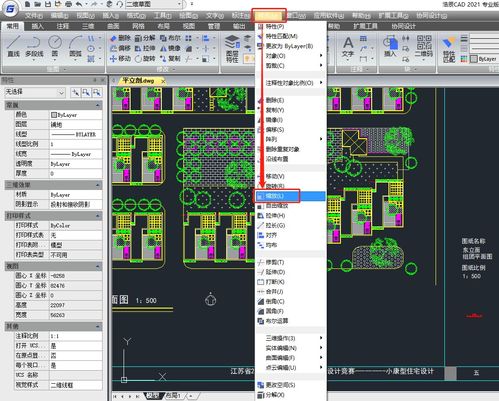Choose 修剪(T) in the menu
This screenshot has height=401, width=499.
[291, 262]
